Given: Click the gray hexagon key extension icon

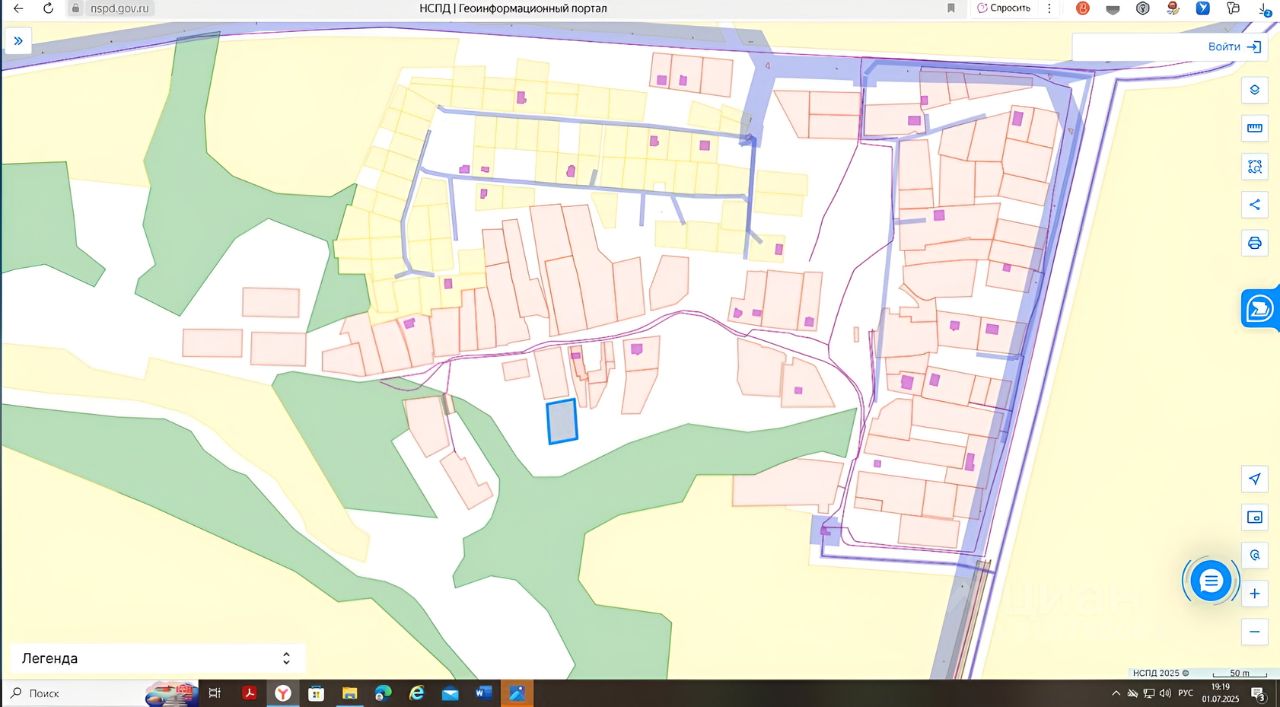Looking at the screenshot, I should (1143, 8).
